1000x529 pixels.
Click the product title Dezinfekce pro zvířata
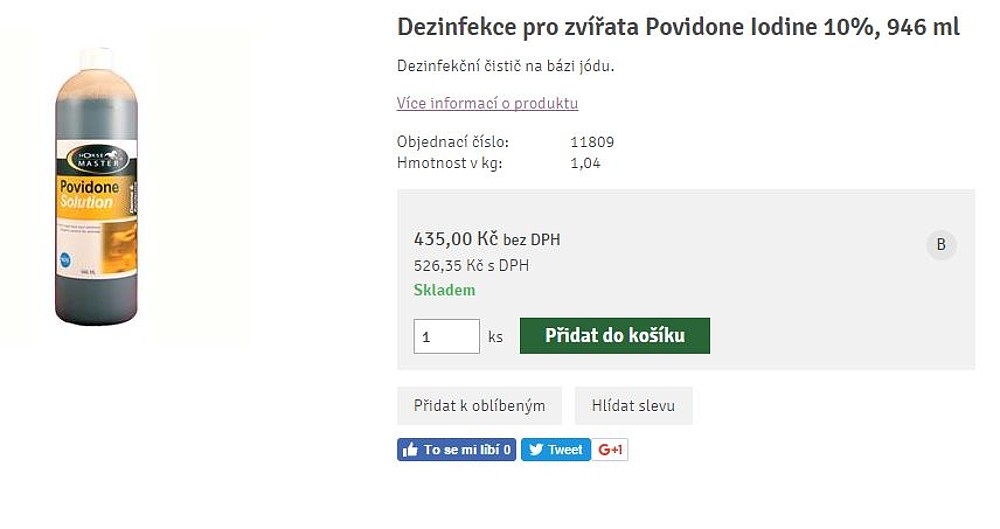tap(678, 27)
